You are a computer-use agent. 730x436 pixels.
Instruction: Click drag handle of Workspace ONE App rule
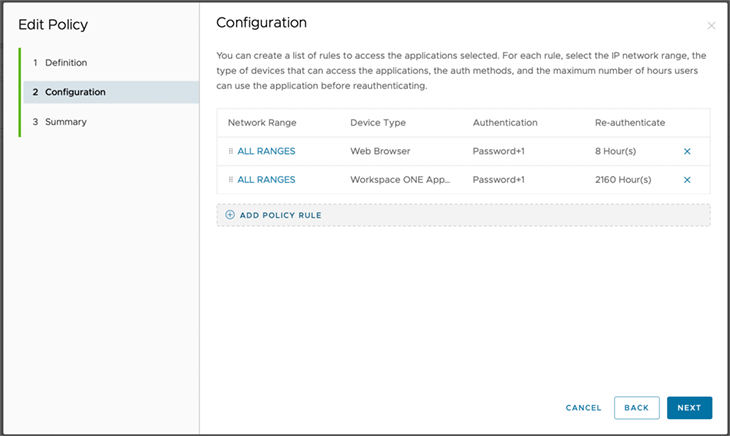(231, 180)
